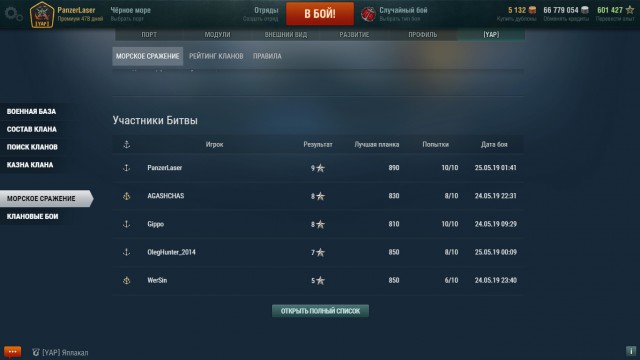This screenshot has height=360, width=640.
Task: Click Выбрать тип боя selector
Action: pyautogui.click(x=400, y=19)
